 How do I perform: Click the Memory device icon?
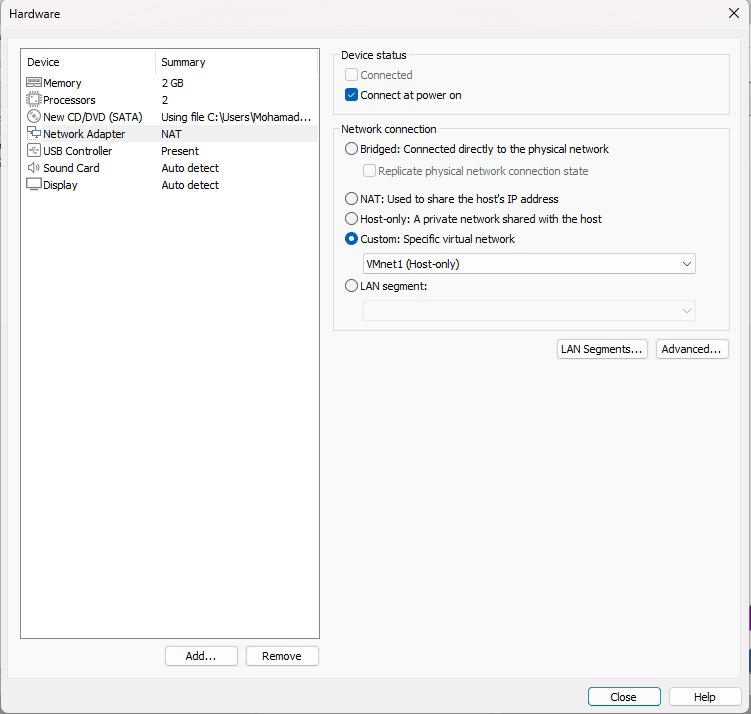[34, 83]
